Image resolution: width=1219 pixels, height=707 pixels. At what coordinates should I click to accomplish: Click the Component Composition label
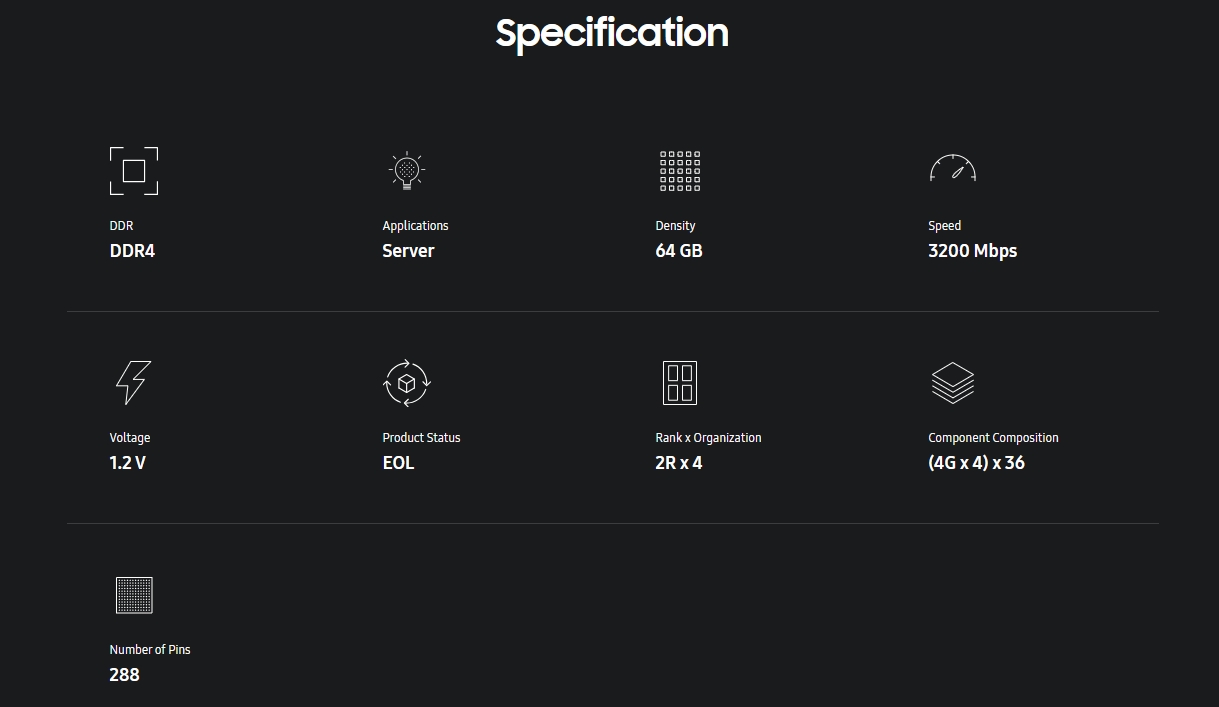pos(993,438)
